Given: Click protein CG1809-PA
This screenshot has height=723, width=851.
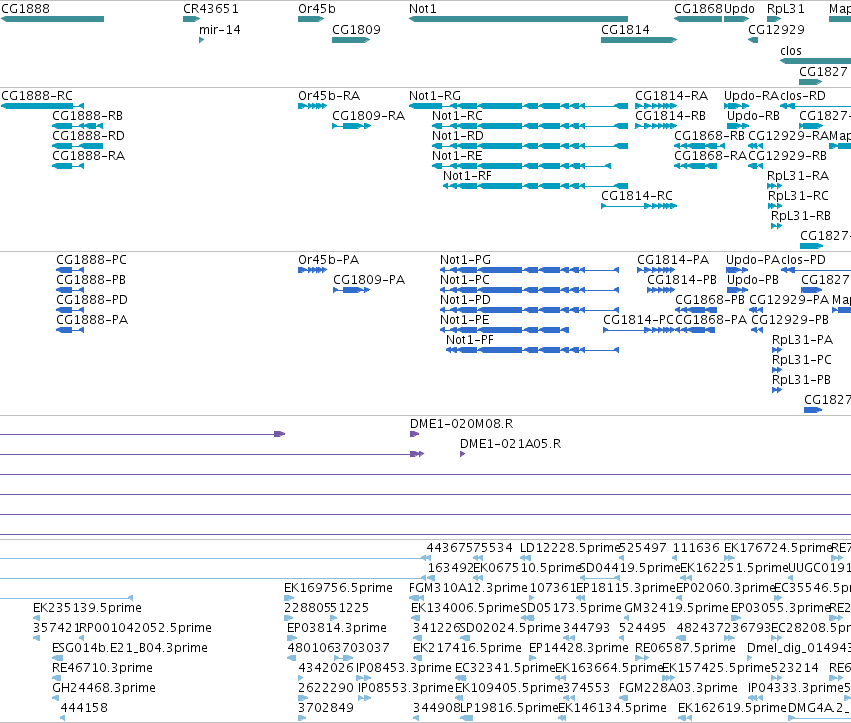Looking at the screenshot, I should pos(352,290).
